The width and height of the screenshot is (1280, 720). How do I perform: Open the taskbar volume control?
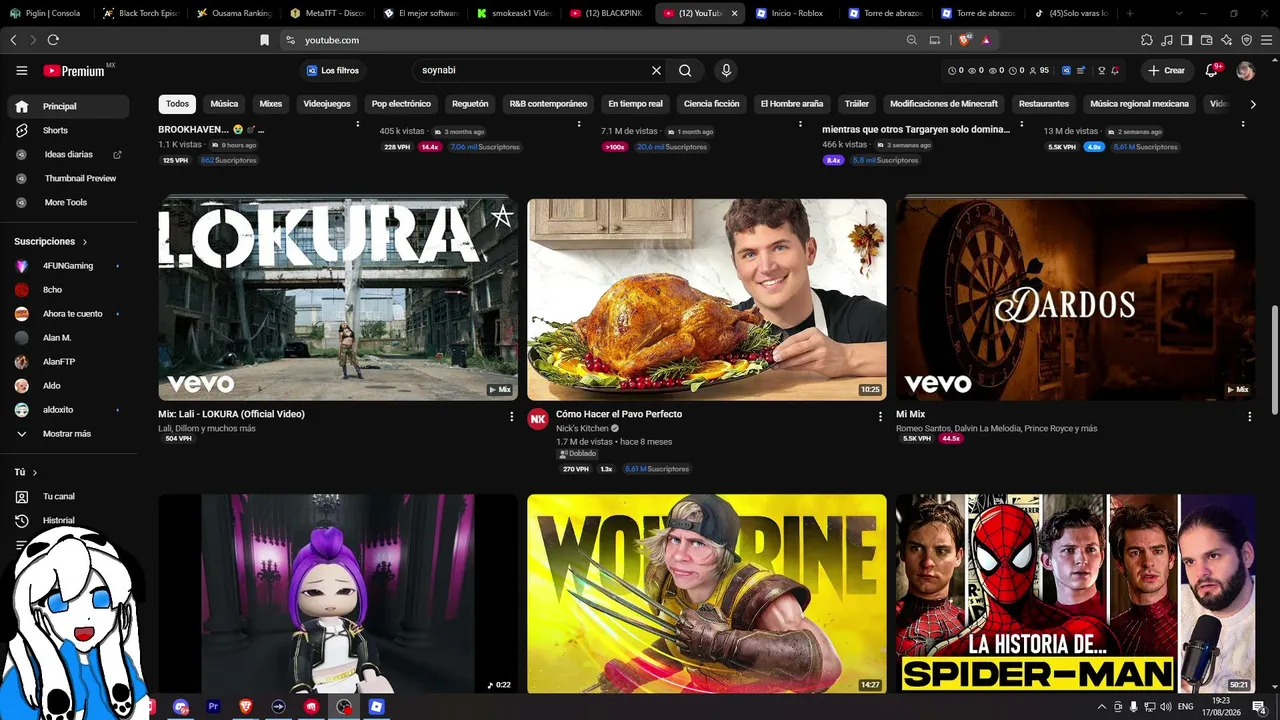pos(1165,707)
